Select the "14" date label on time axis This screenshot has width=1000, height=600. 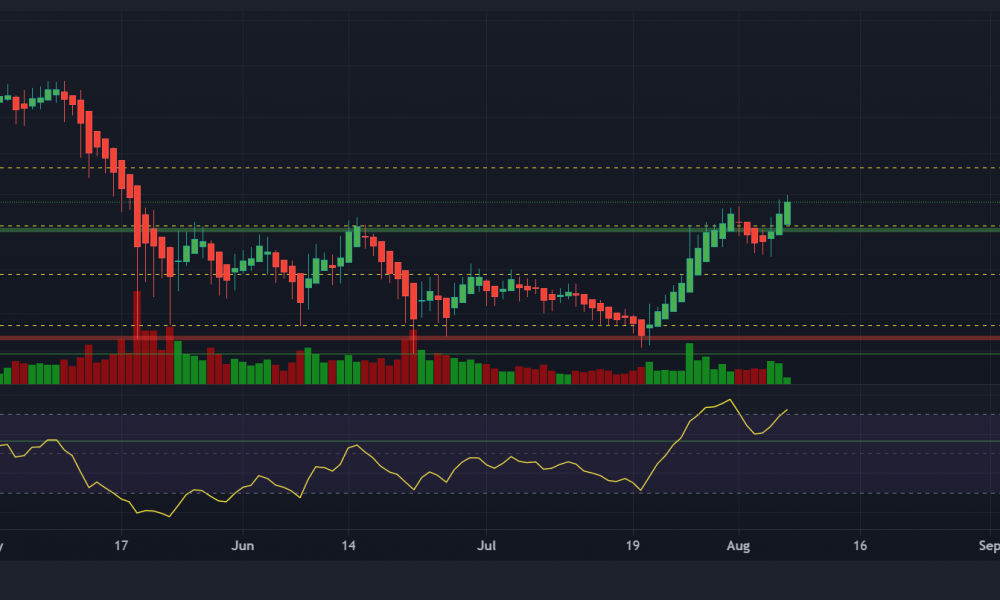coord(348,546)
